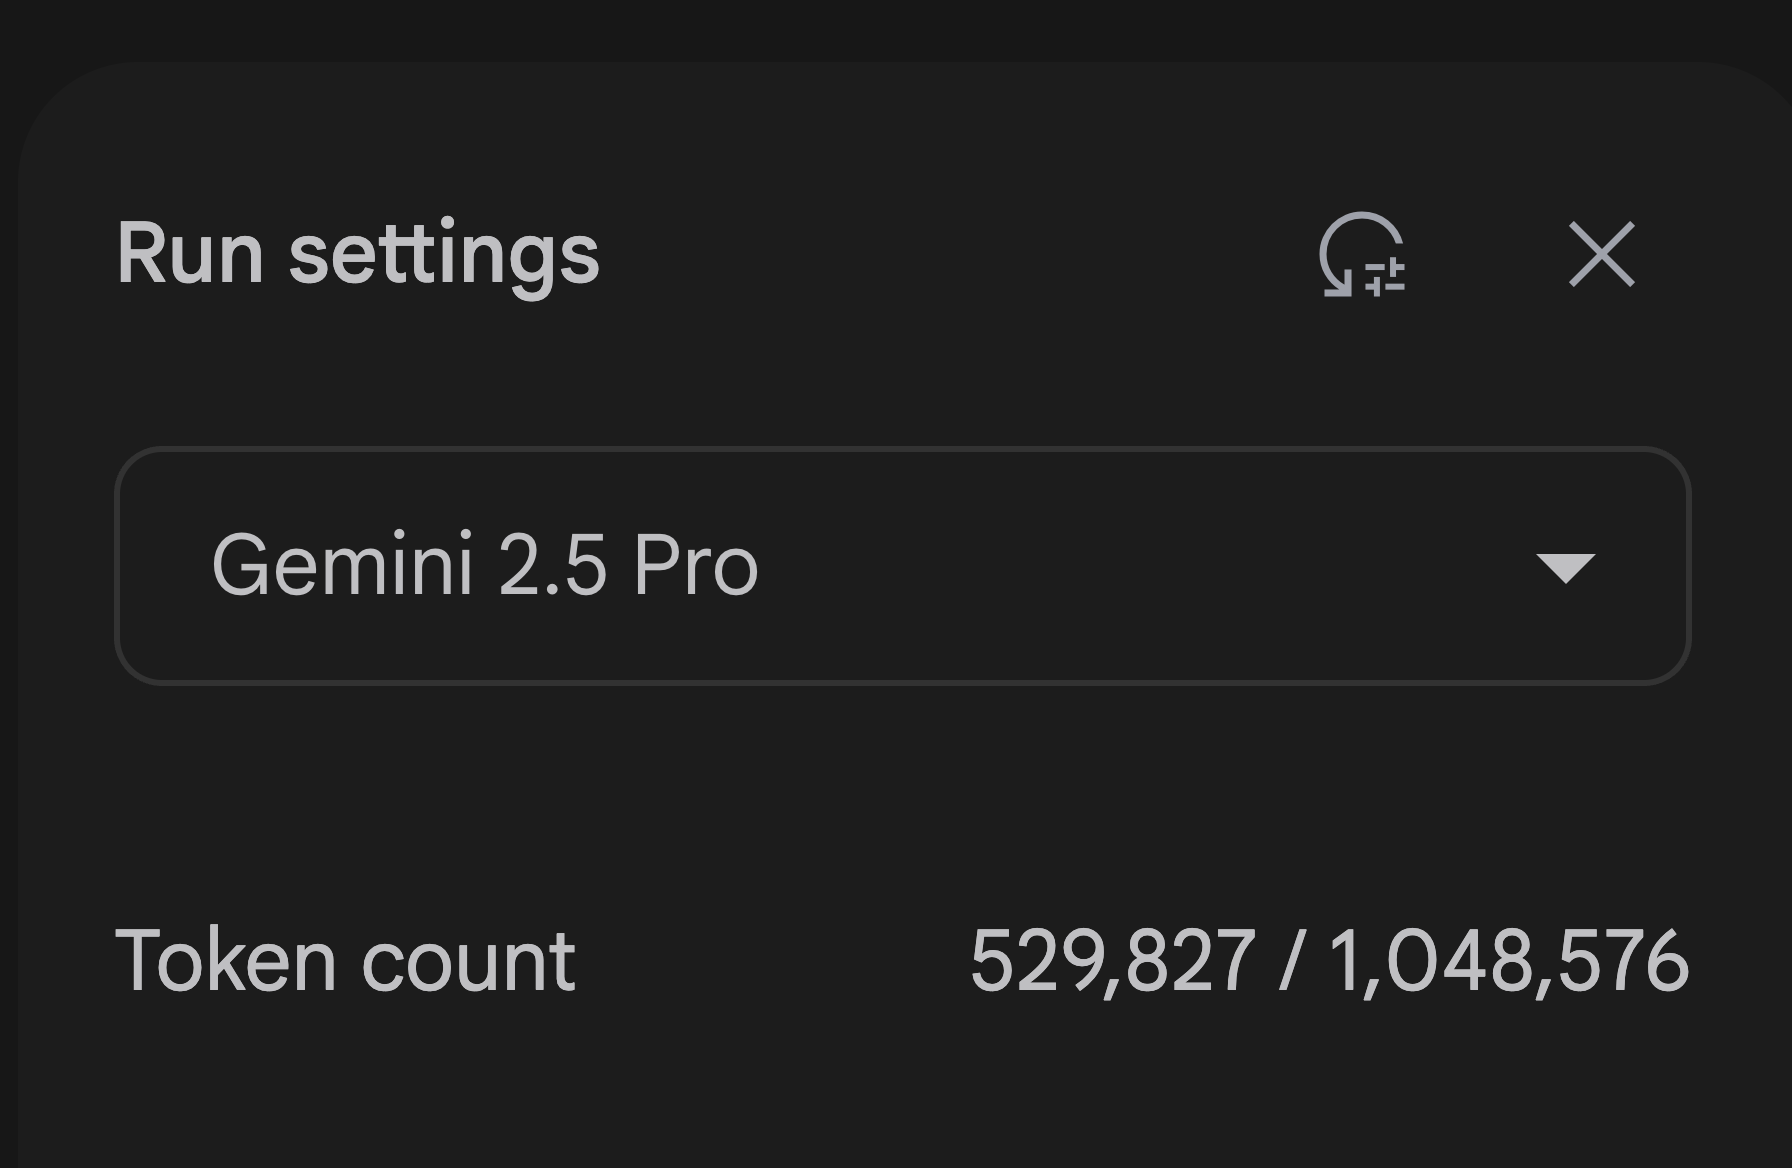The image size is (1792, 1168).
Task: Open the Gemini 2.5 Pro model dropdown
Action: pyautogui.click(x=902, y=566)
